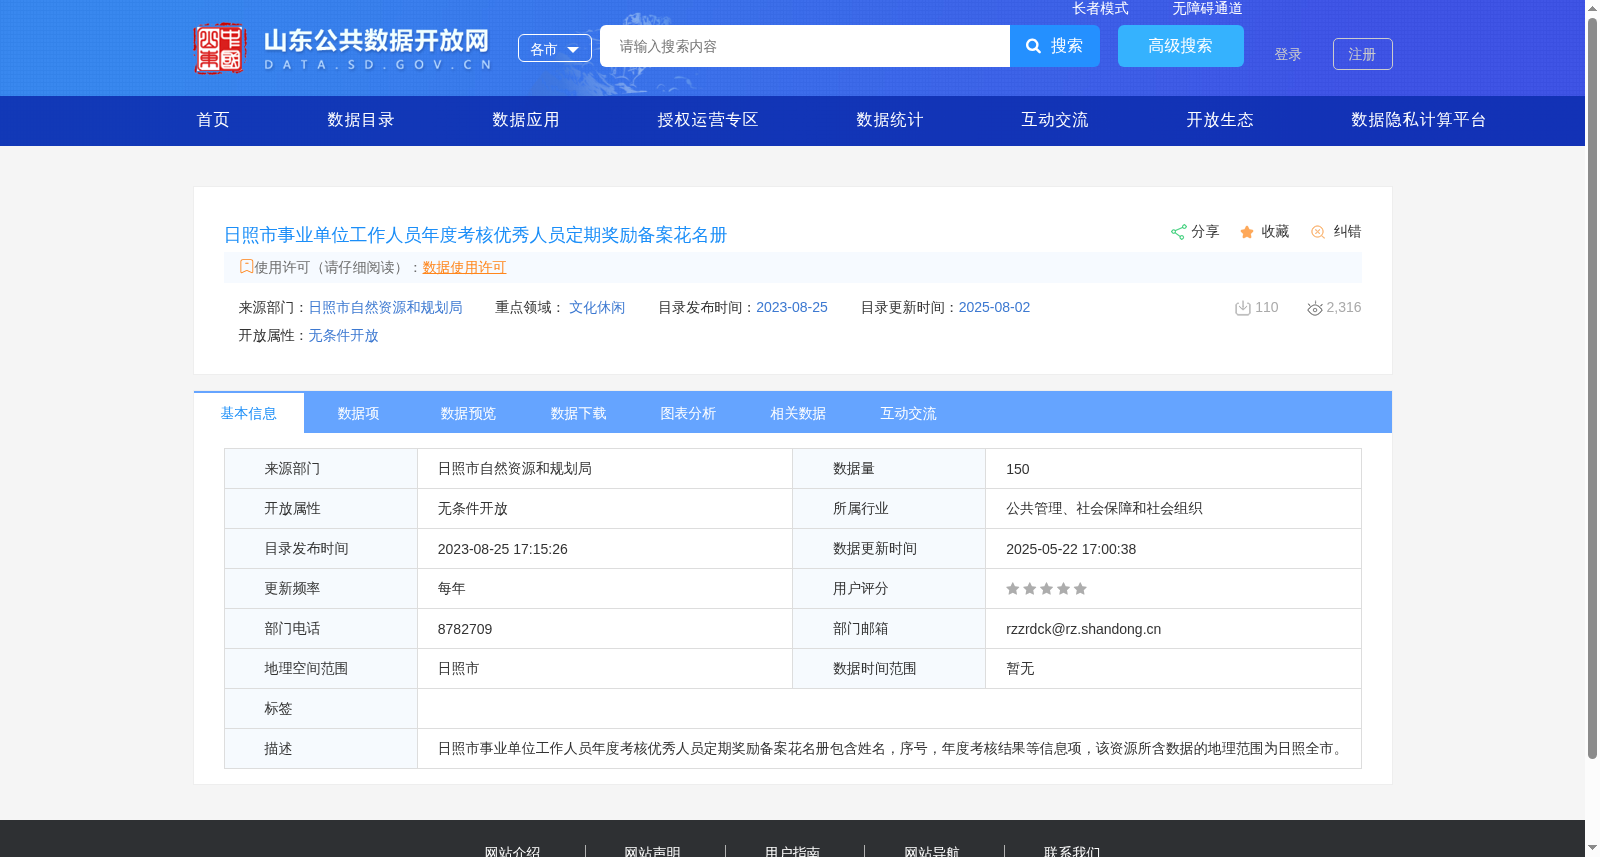Click the star favorite icon next to 收藏

(1247, 232)
